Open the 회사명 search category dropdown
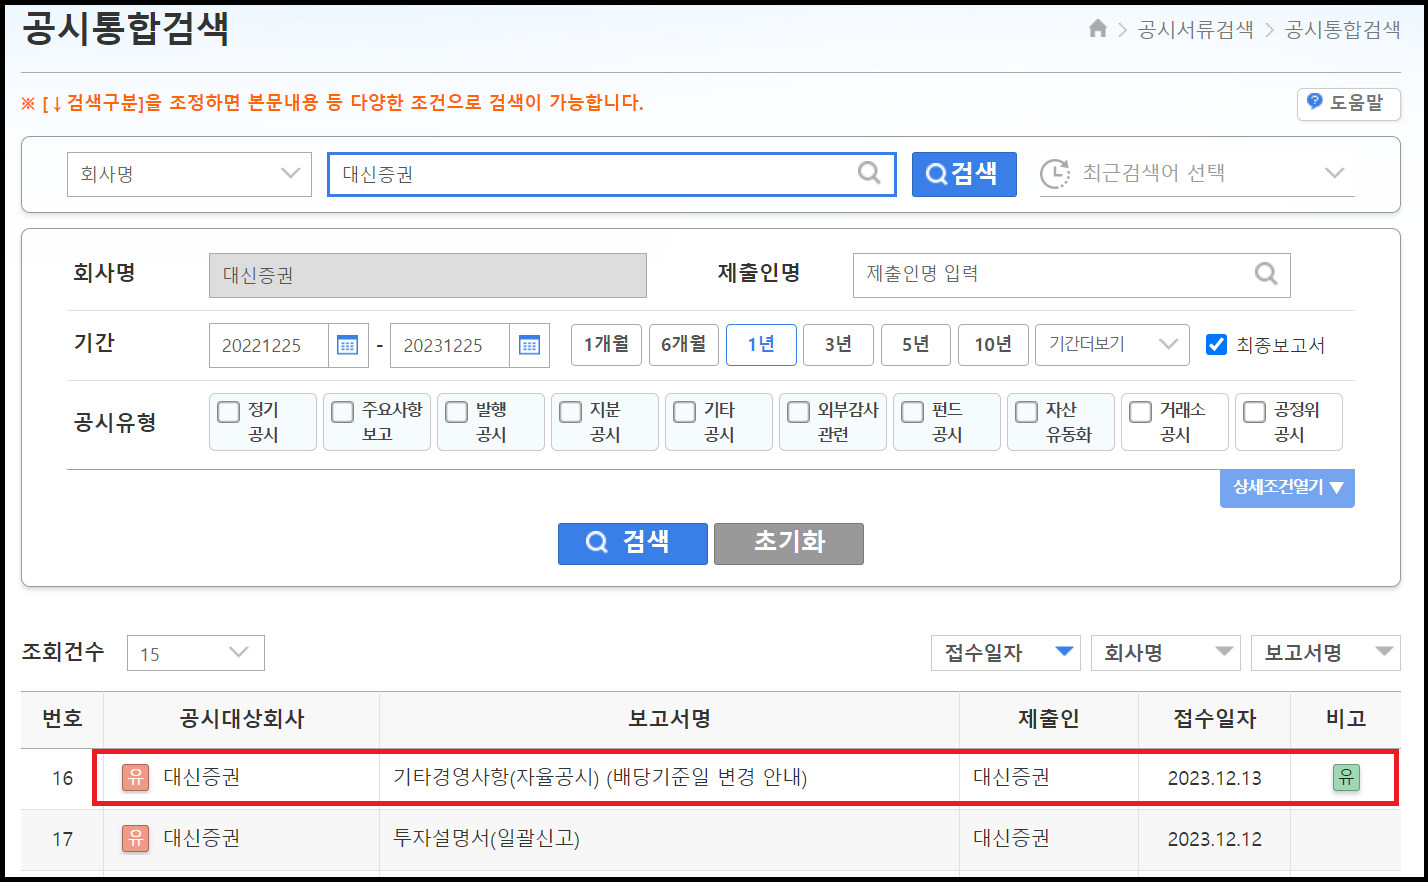The width and height of the screenshot is (1428, 882). click(189, 174)
